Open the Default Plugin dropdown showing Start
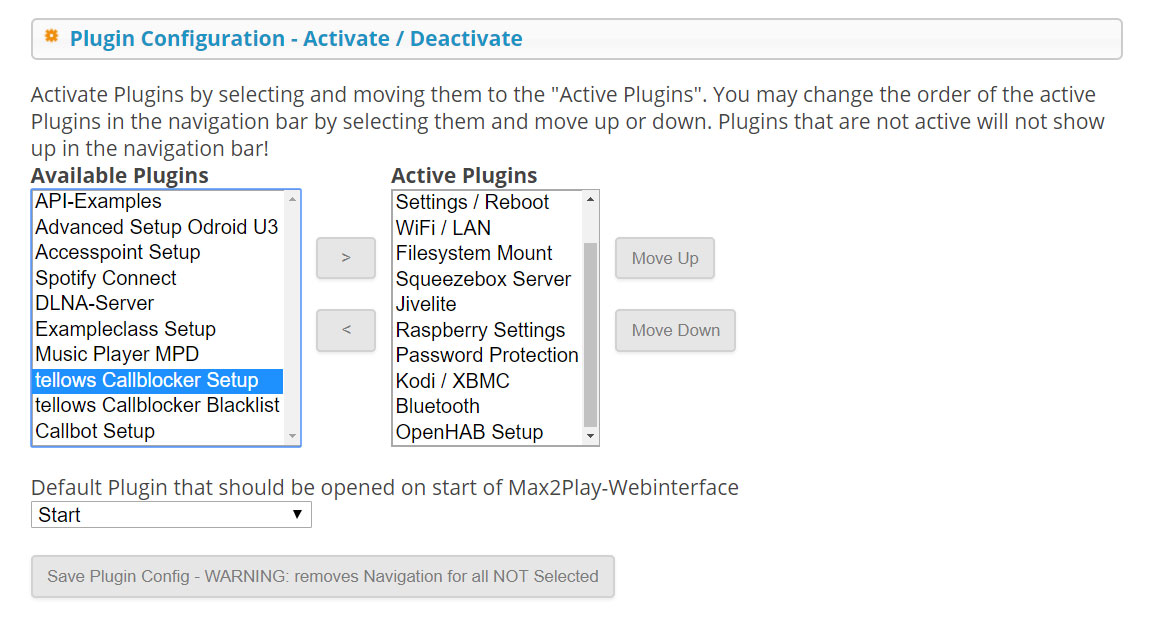Screen dimensions: 1158x618 coord(171,515)
